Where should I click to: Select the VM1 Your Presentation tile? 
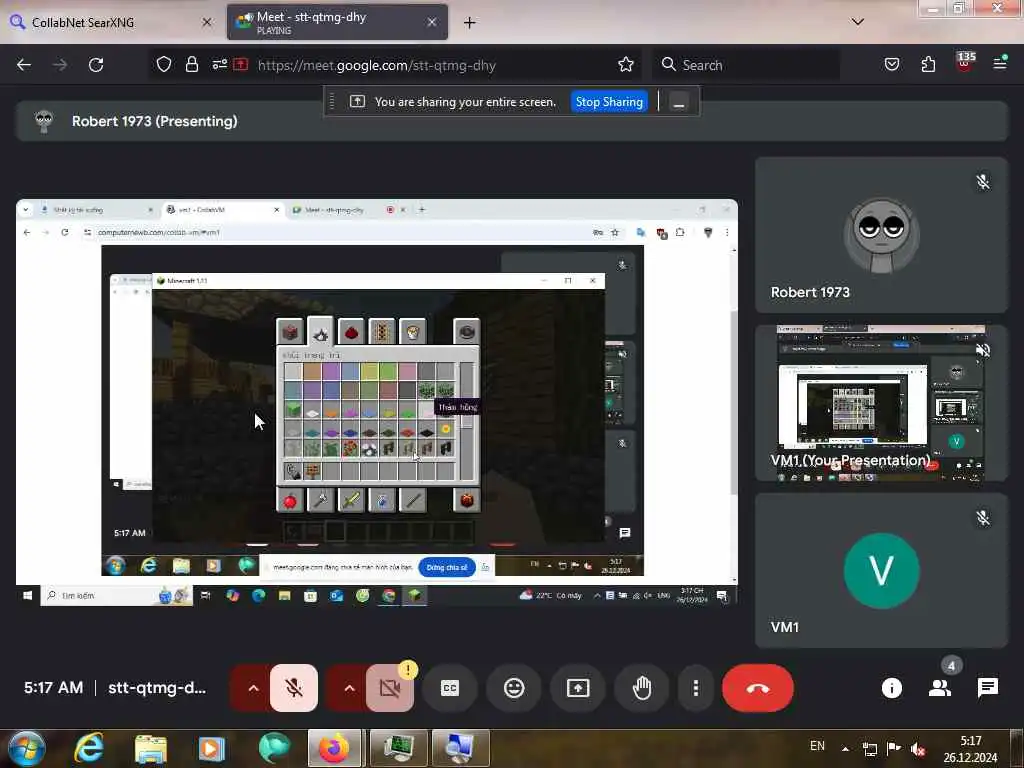click(881, 403)
